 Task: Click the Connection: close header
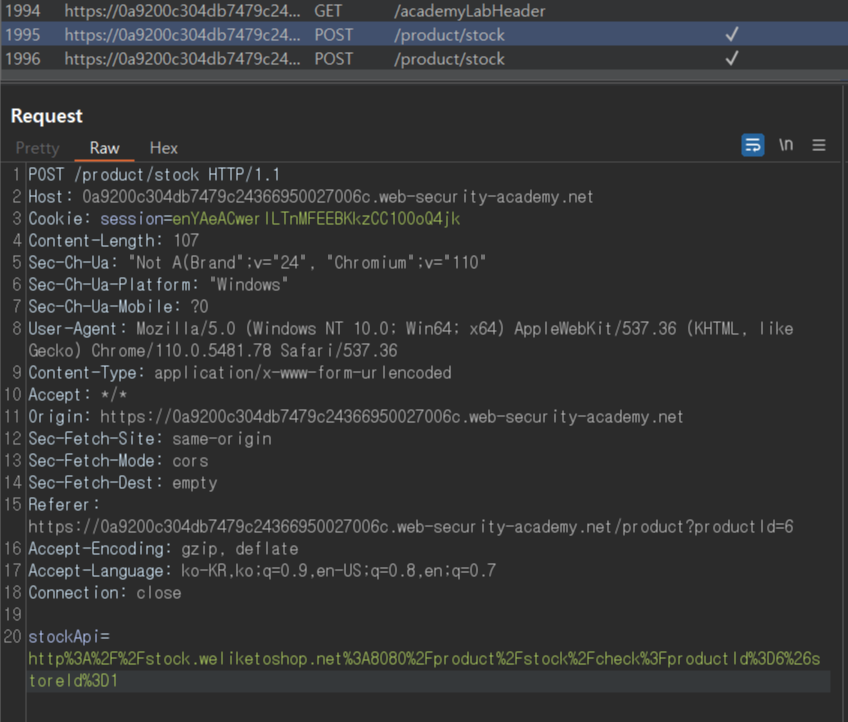(104, 593)
